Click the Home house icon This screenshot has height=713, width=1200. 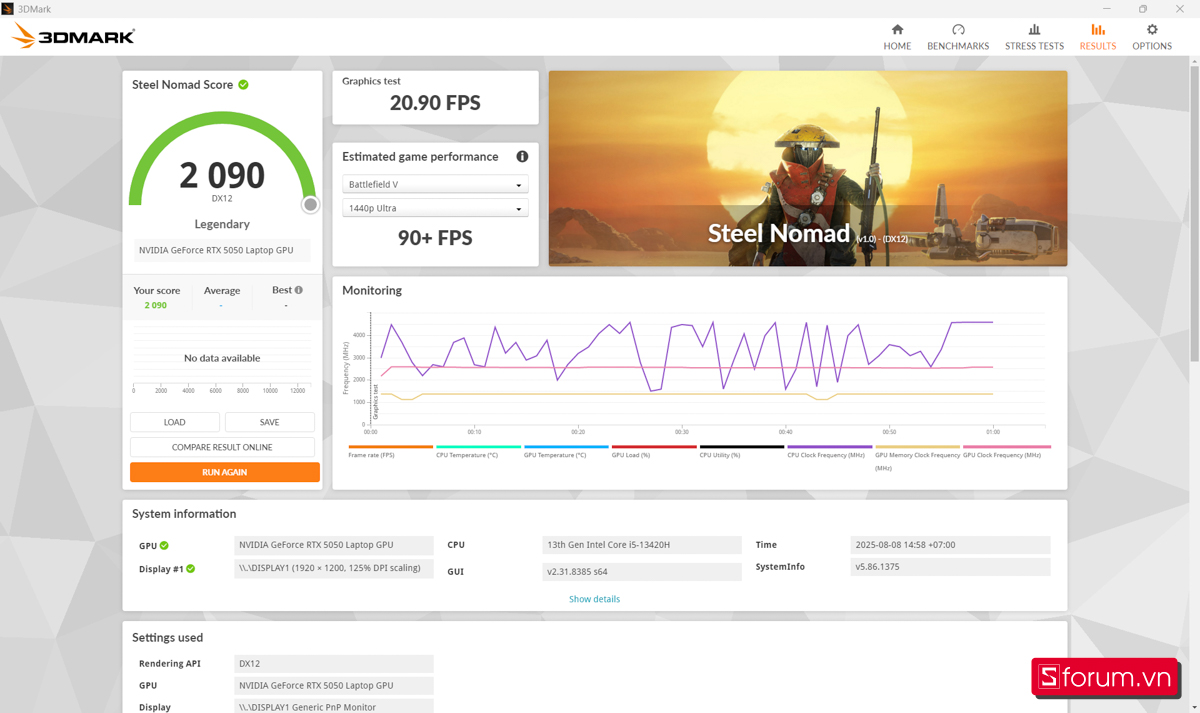pos(897,30)
